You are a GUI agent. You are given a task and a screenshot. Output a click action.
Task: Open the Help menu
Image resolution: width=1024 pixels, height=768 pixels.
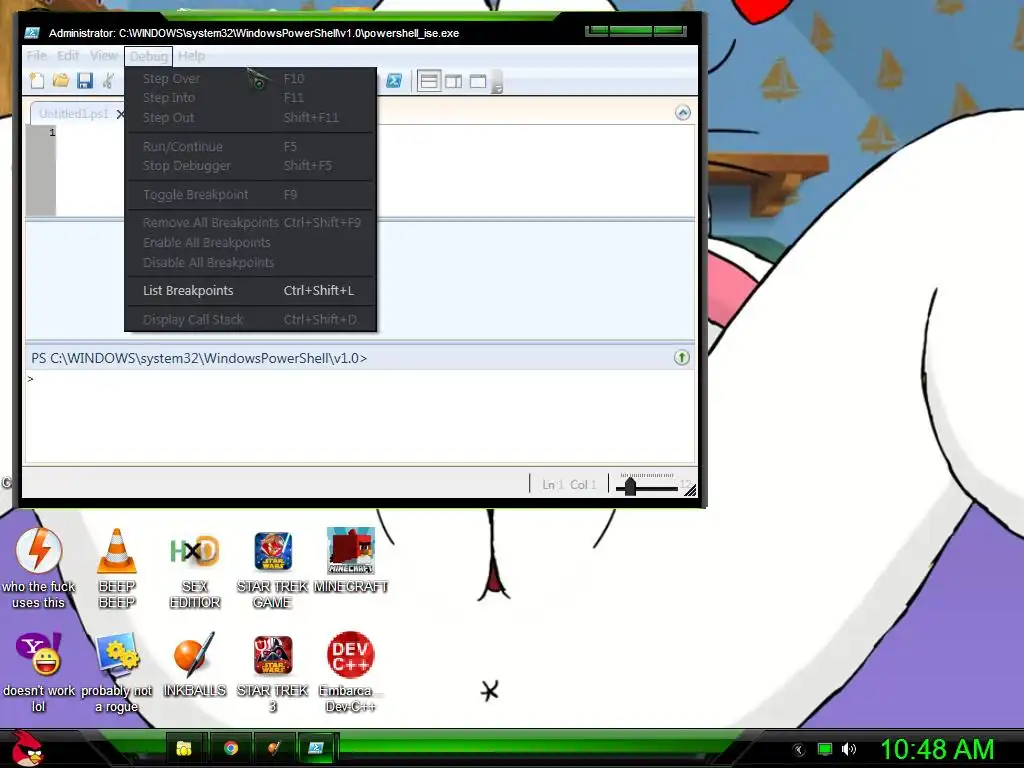click(191, 56)
